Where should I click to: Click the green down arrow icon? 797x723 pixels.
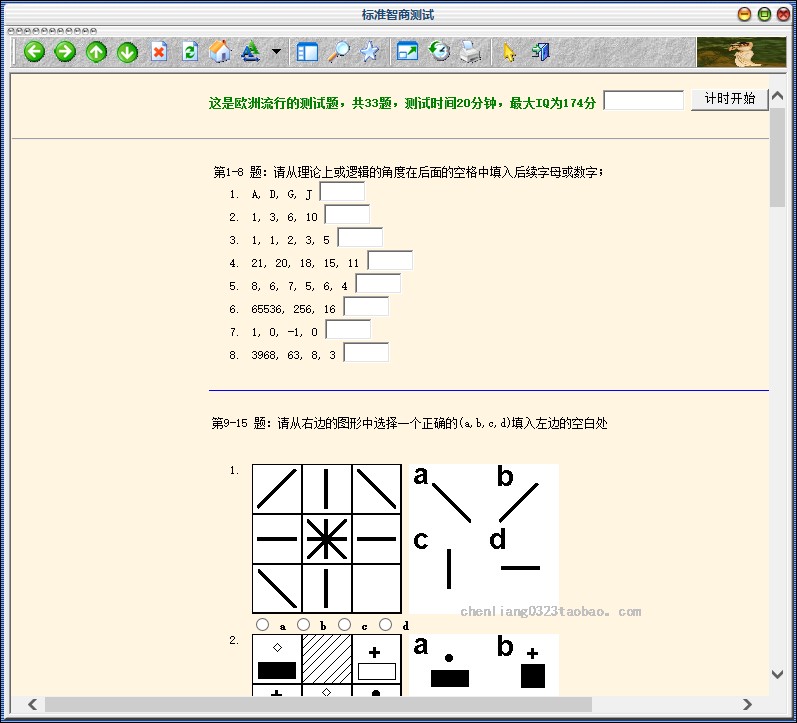[127, 52]
